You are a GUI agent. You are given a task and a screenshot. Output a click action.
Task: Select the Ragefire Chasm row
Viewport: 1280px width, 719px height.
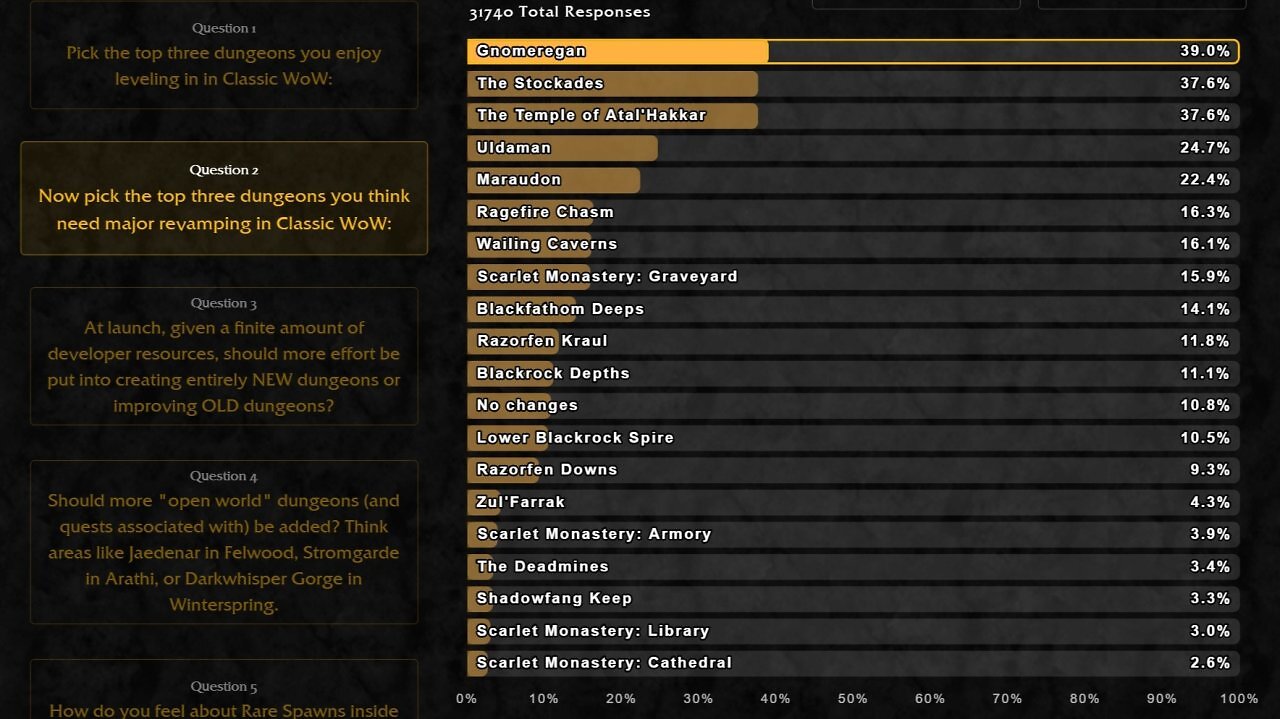click(x=853, y=212)
